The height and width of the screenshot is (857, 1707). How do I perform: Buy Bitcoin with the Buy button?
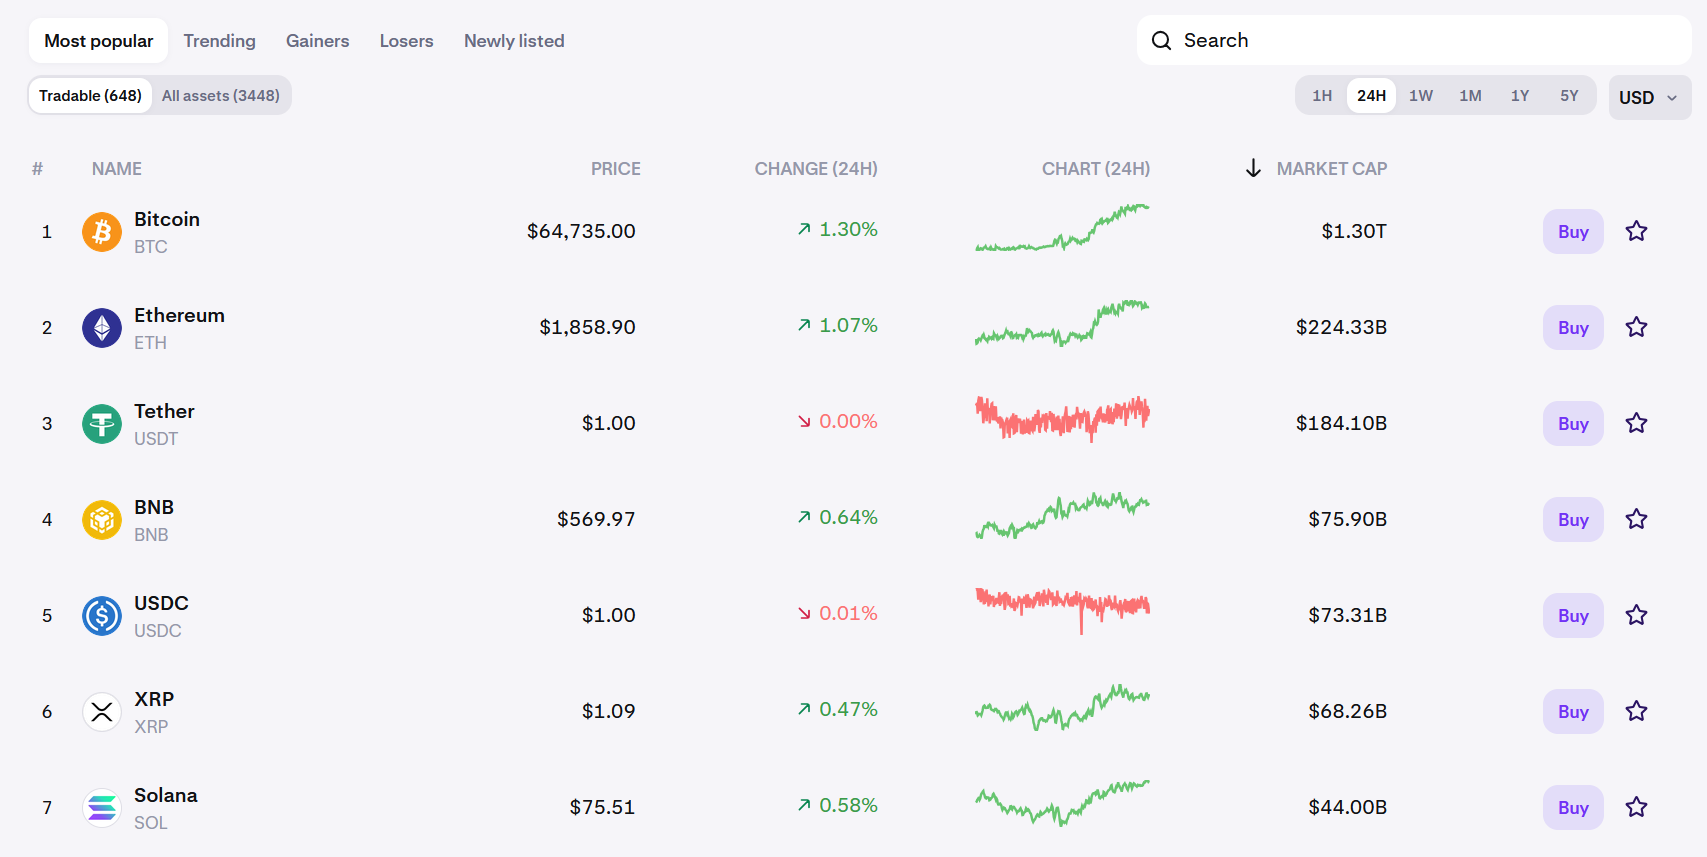click(x=1573, y=232)
